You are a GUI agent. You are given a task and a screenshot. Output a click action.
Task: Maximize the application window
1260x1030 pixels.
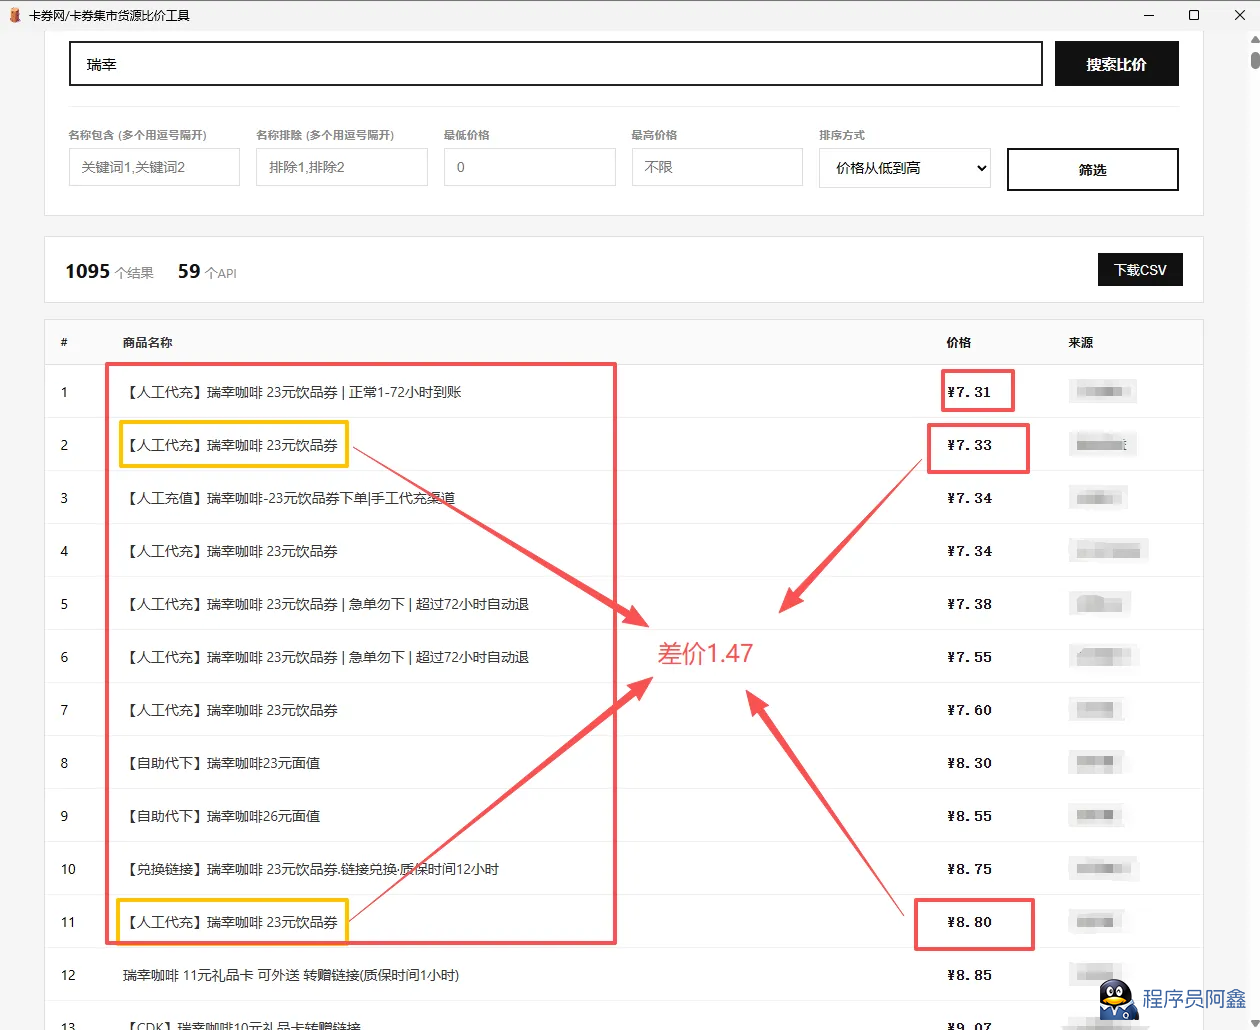tap(1193, 15)
